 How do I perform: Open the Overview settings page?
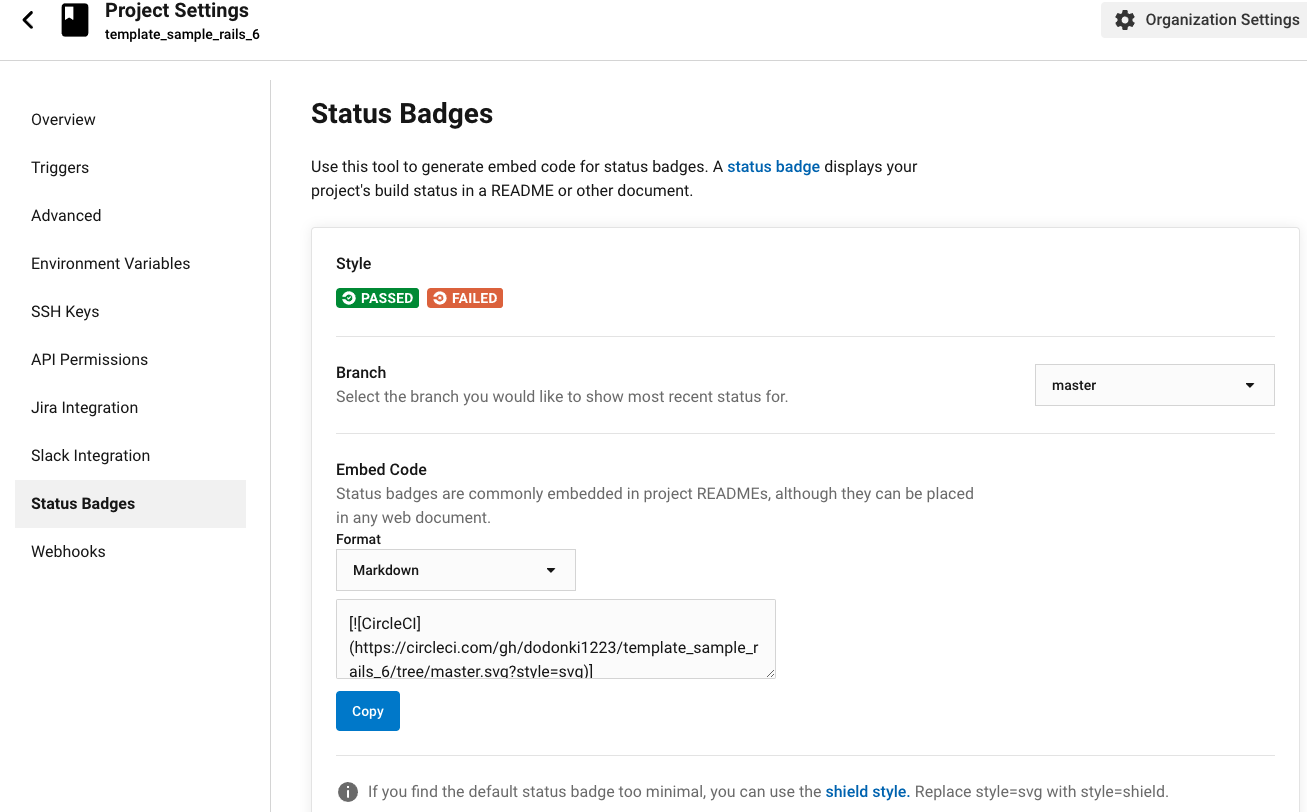pyautogui.click(x=63, y=120)
